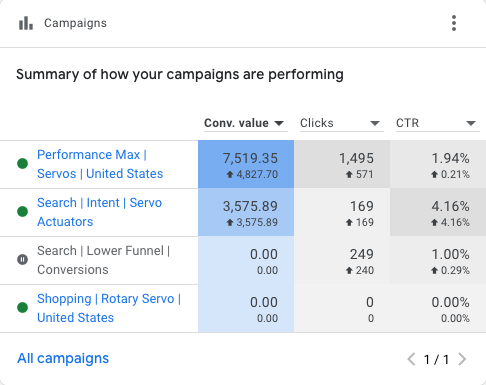Click green status dot for Shopping Rotary Servo
486x385 pixels.
click(x=23, y=307)
